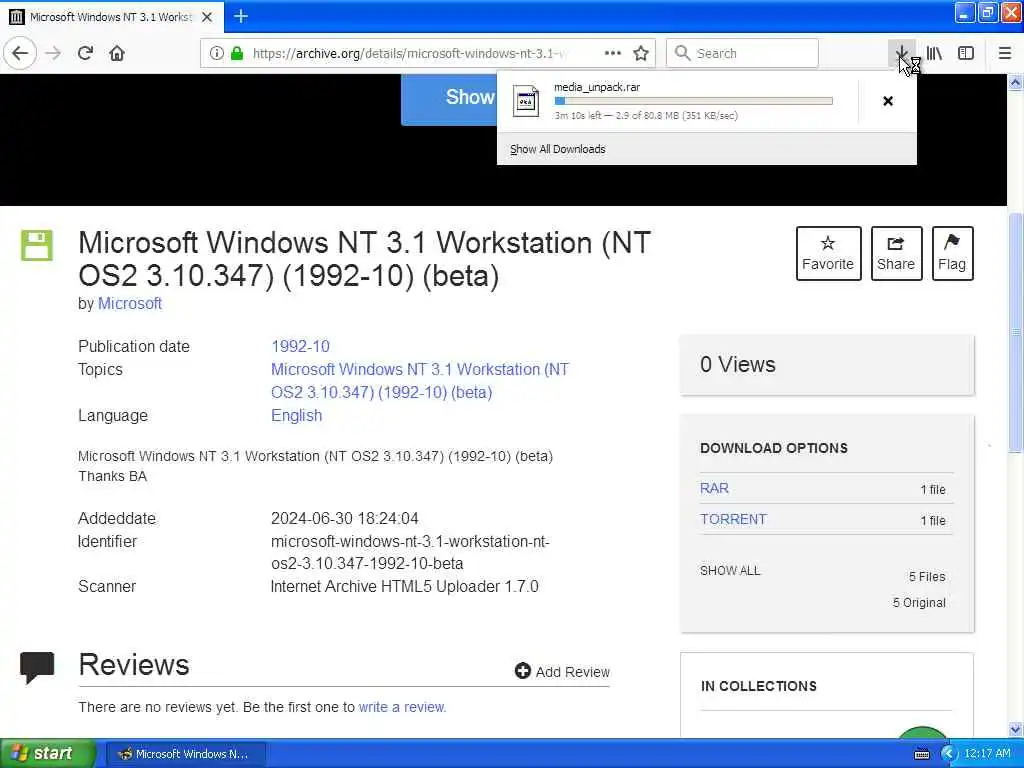
Task: Open a new tab with the plus icon
Action: (x=240, y=16)
